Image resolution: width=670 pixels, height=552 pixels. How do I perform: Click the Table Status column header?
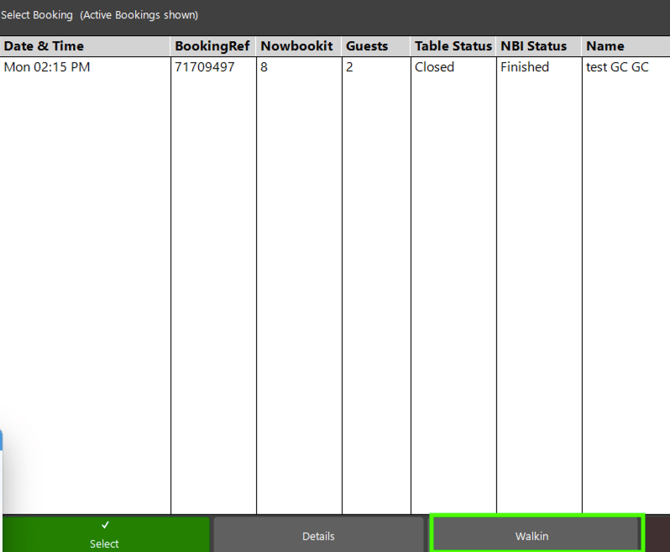tap(453, 46)
